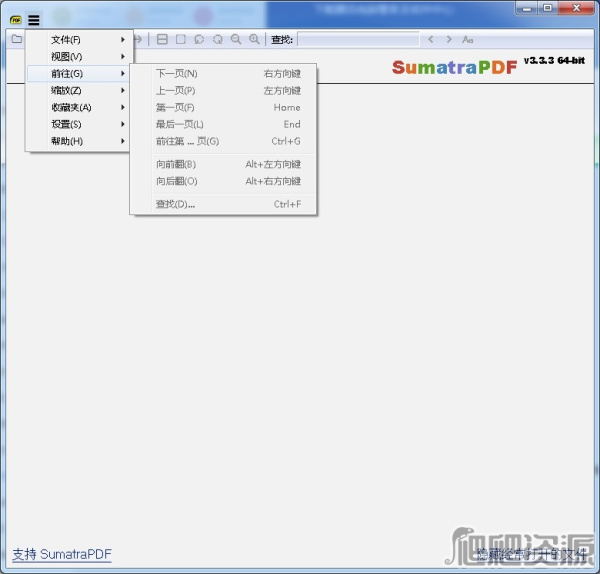Click the open file folder icon
The image size is (600, 574).
click(x=16, y=40)
